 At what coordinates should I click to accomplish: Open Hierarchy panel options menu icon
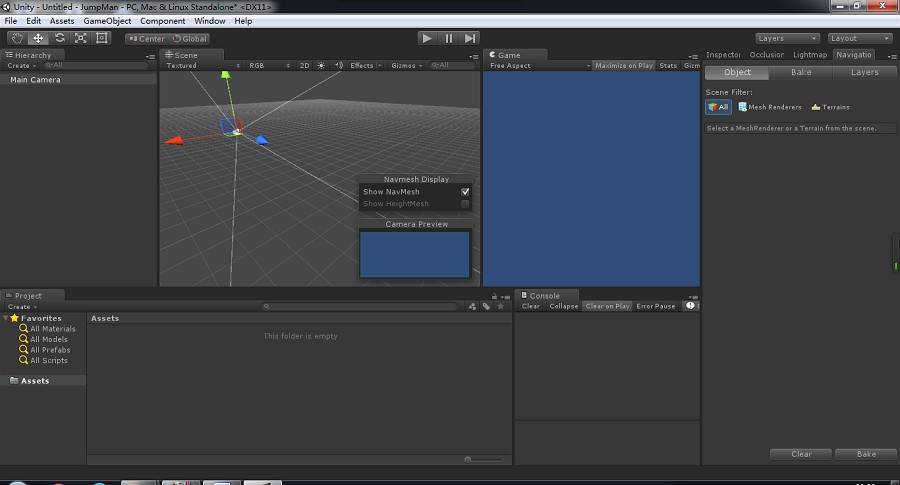[x=151, y=56]
